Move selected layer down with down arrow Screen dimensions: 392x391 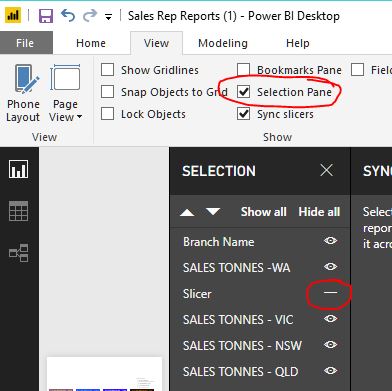[x=213, y=211]
